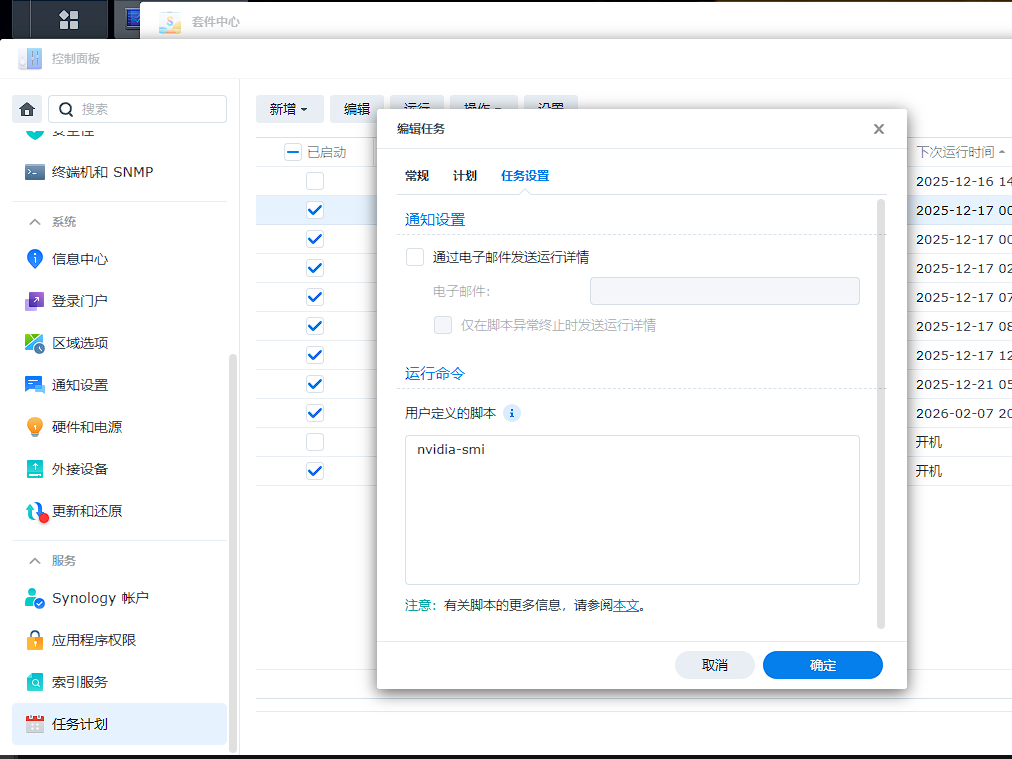Switch to the 常规 tab
Screen dimensions: 1012x759
[x=417, y=176]
